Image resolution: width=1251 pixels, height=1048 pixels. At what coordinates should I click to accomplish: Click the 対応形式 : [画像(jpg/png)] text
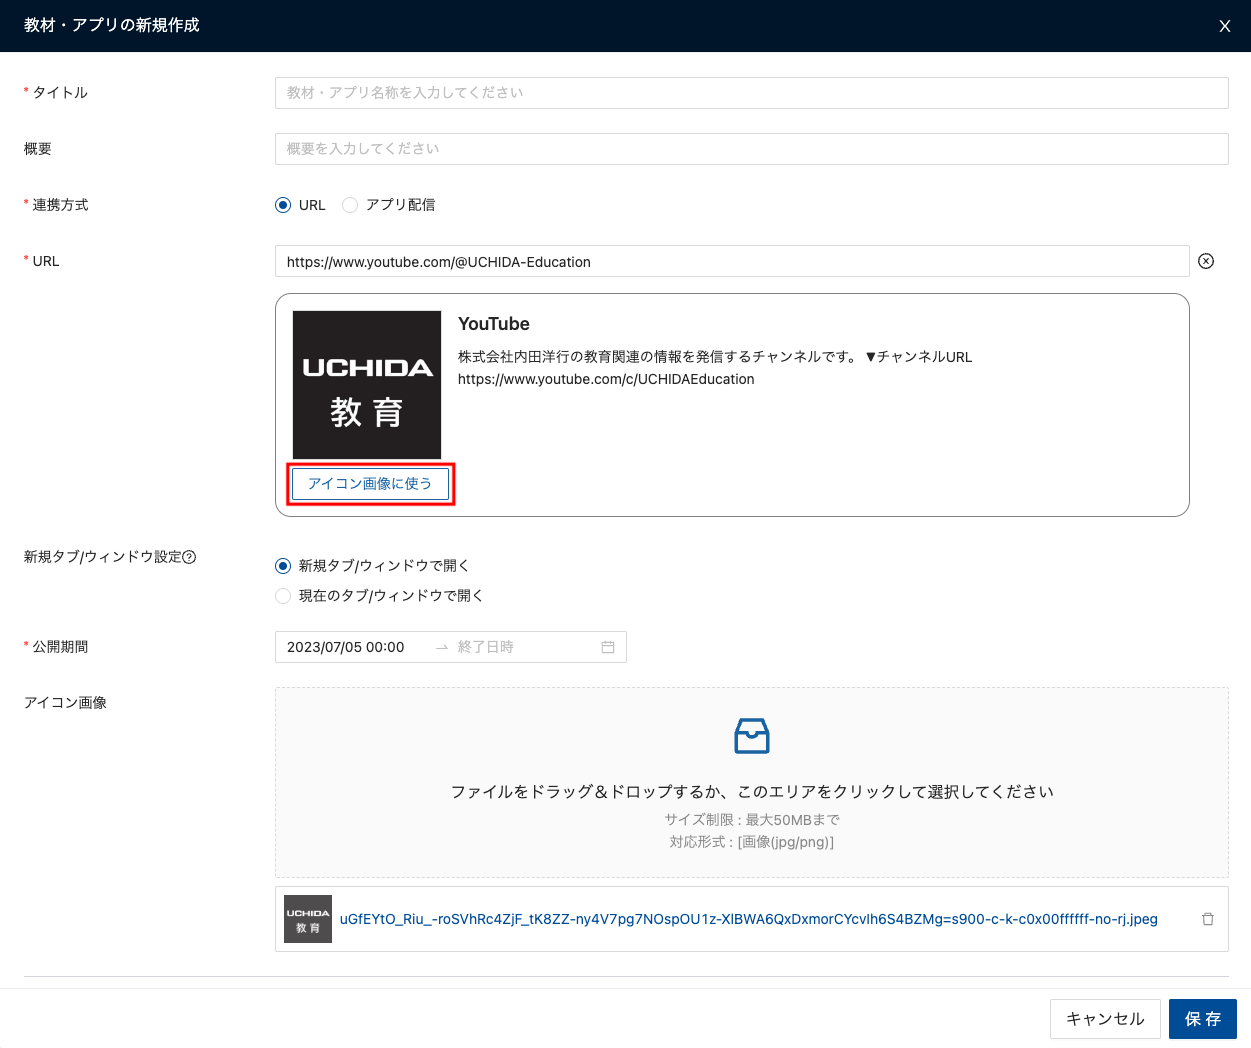click(x=752, y=842)
